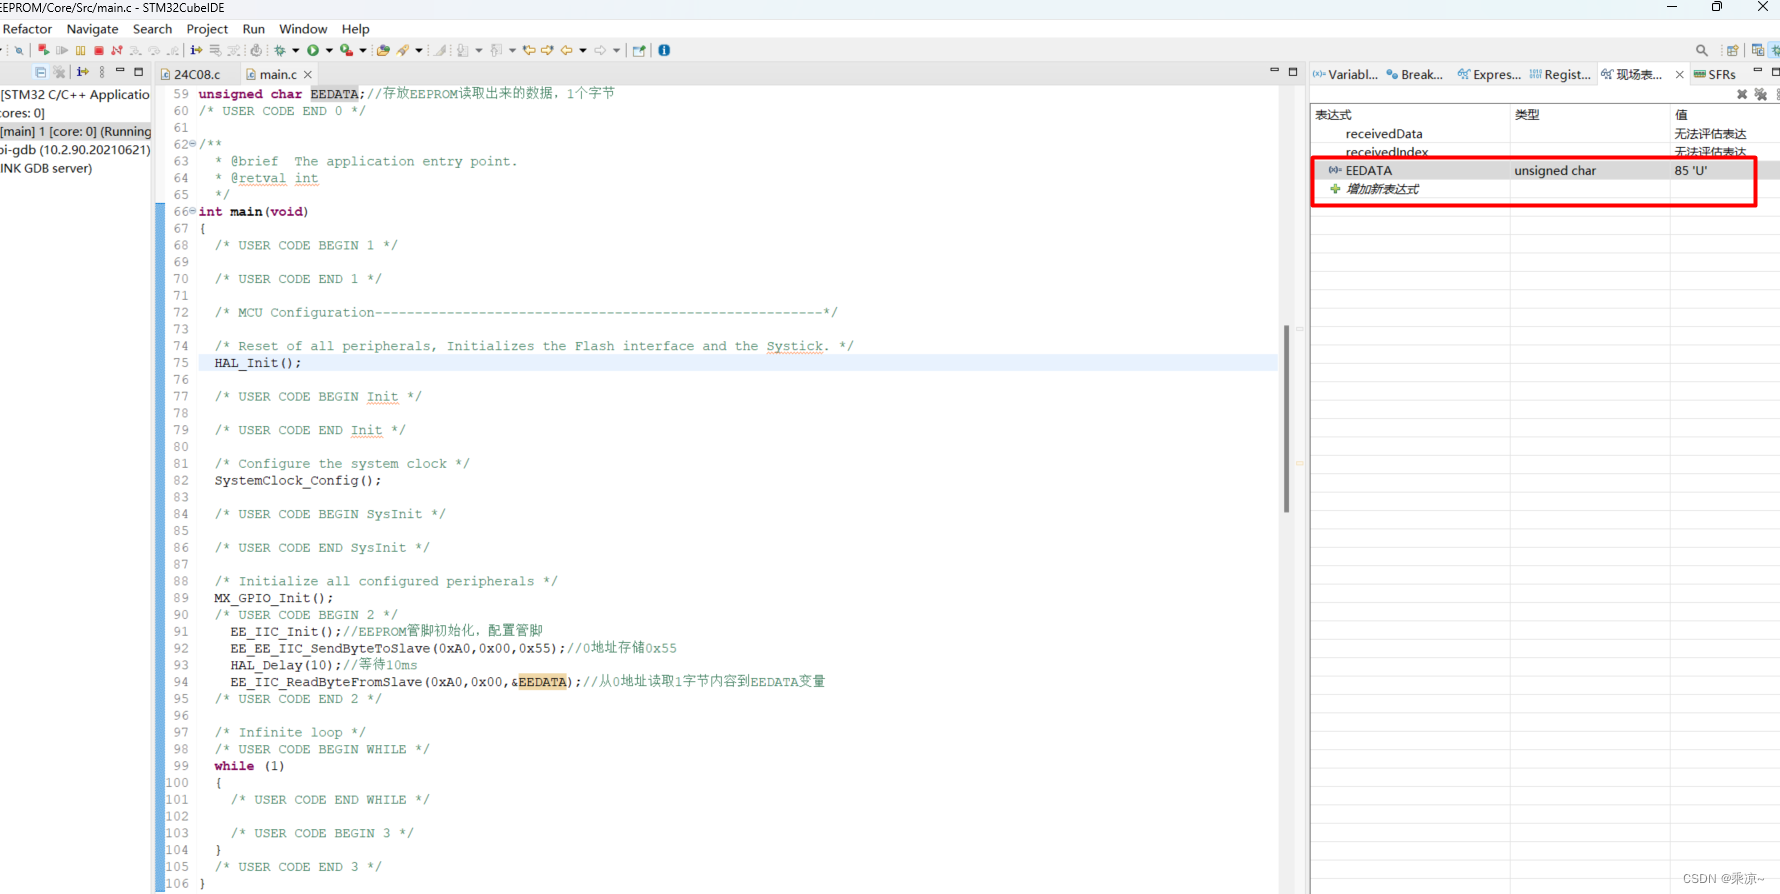Toggle Instruction Stepping Mode in main toolbar
Viewport: 1780px width, 894px height.
(x=196, y=50)
